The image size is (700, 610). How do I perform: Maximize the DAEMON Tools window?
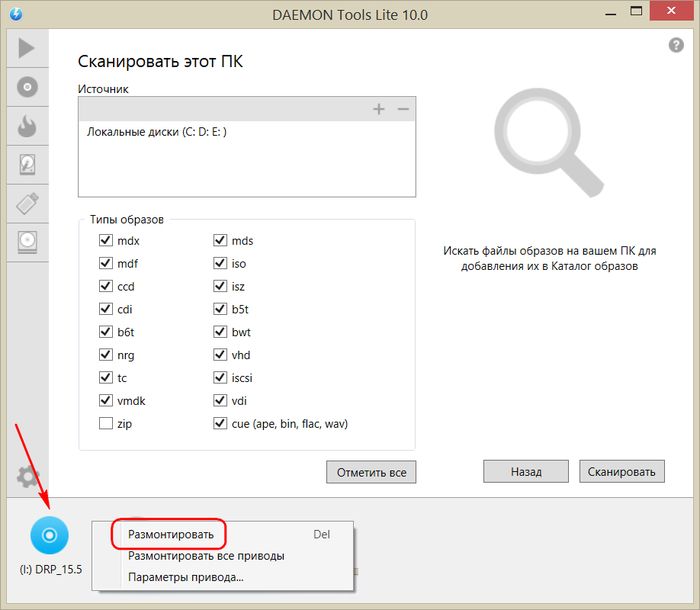[x=636, y=12]
